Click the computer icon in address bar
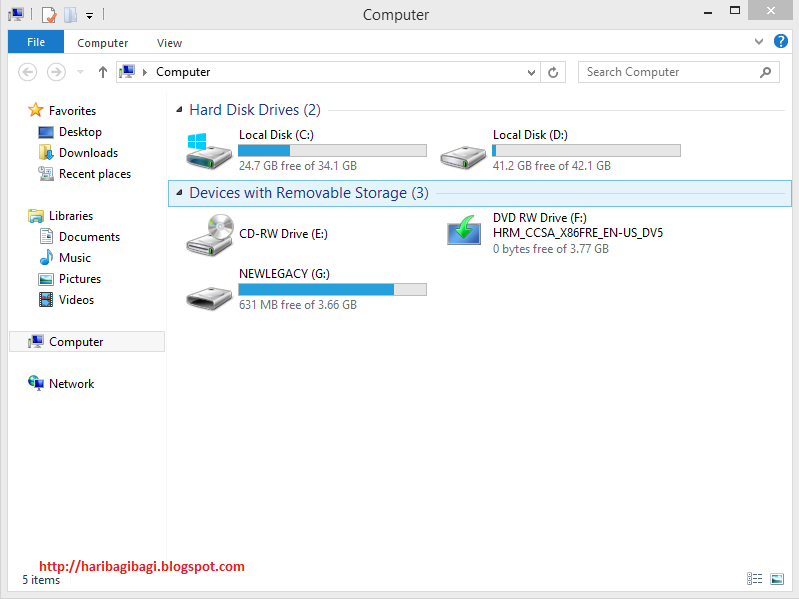The image size is (799, 599). tap(127, 72)
